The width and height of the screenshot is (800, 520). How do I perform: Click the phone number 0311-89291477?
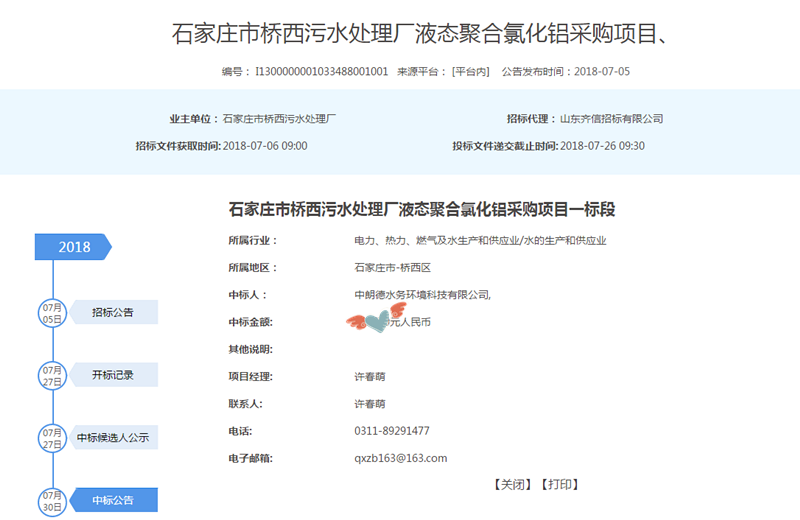click(392, 431)
